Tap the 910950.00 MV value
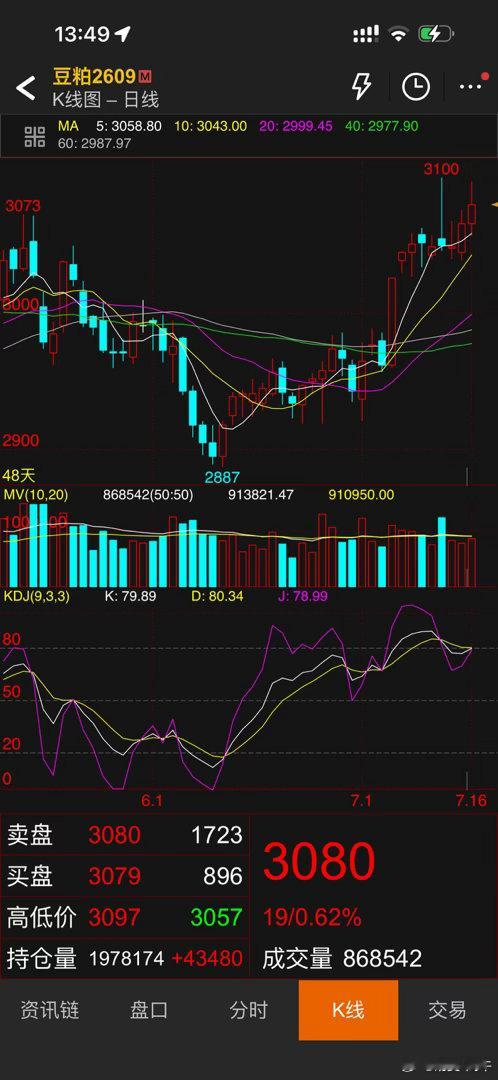 point(362,495)
